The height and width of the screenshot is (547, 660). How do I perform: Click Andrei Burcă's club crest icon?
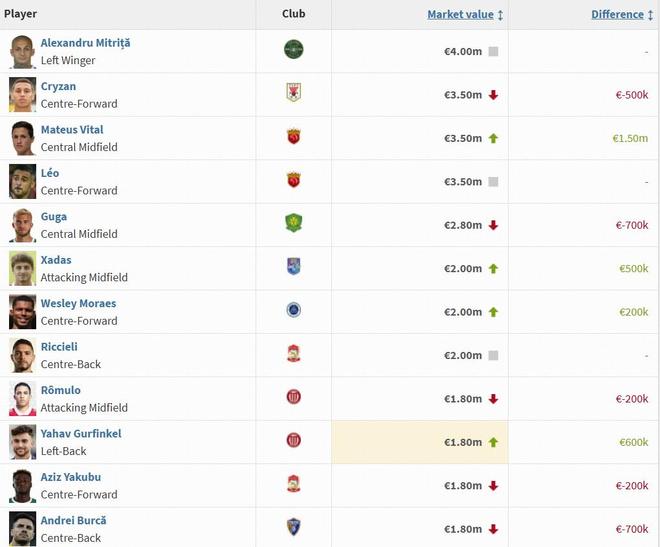click(293, 527)
